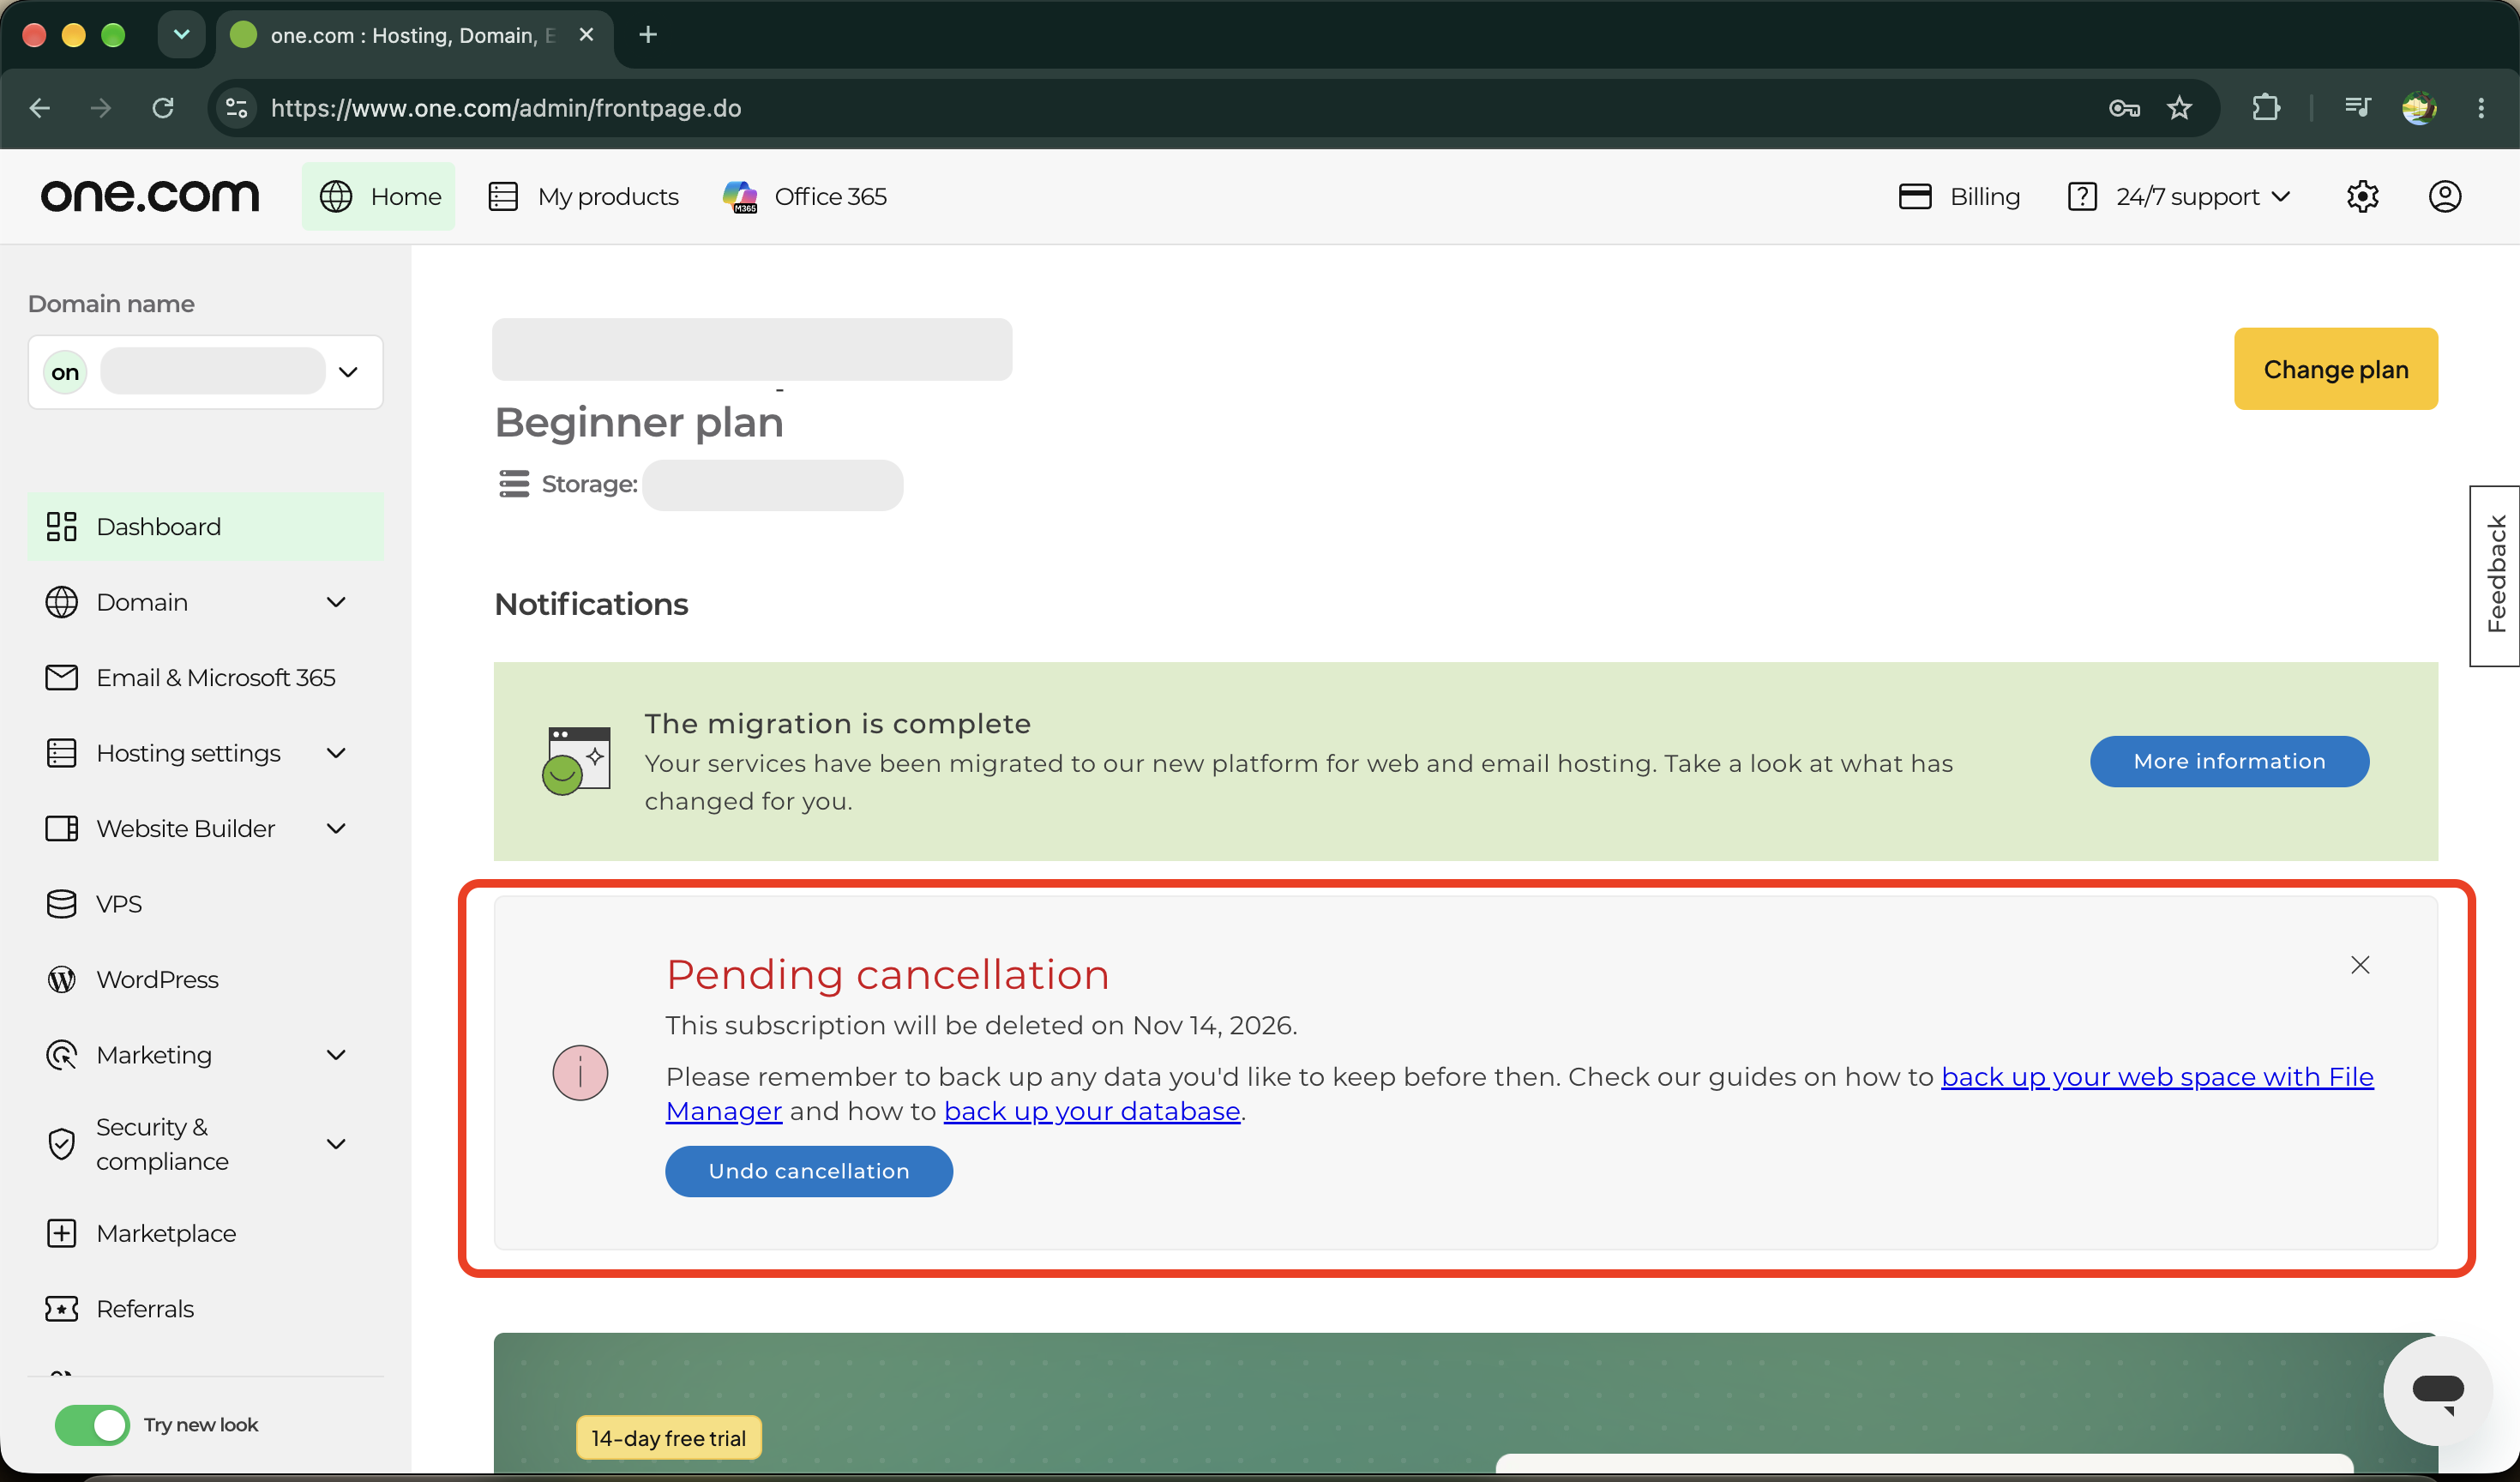Click Chrome profile avatar
The image size is (2520, 1482).
tap(2419, 108)
